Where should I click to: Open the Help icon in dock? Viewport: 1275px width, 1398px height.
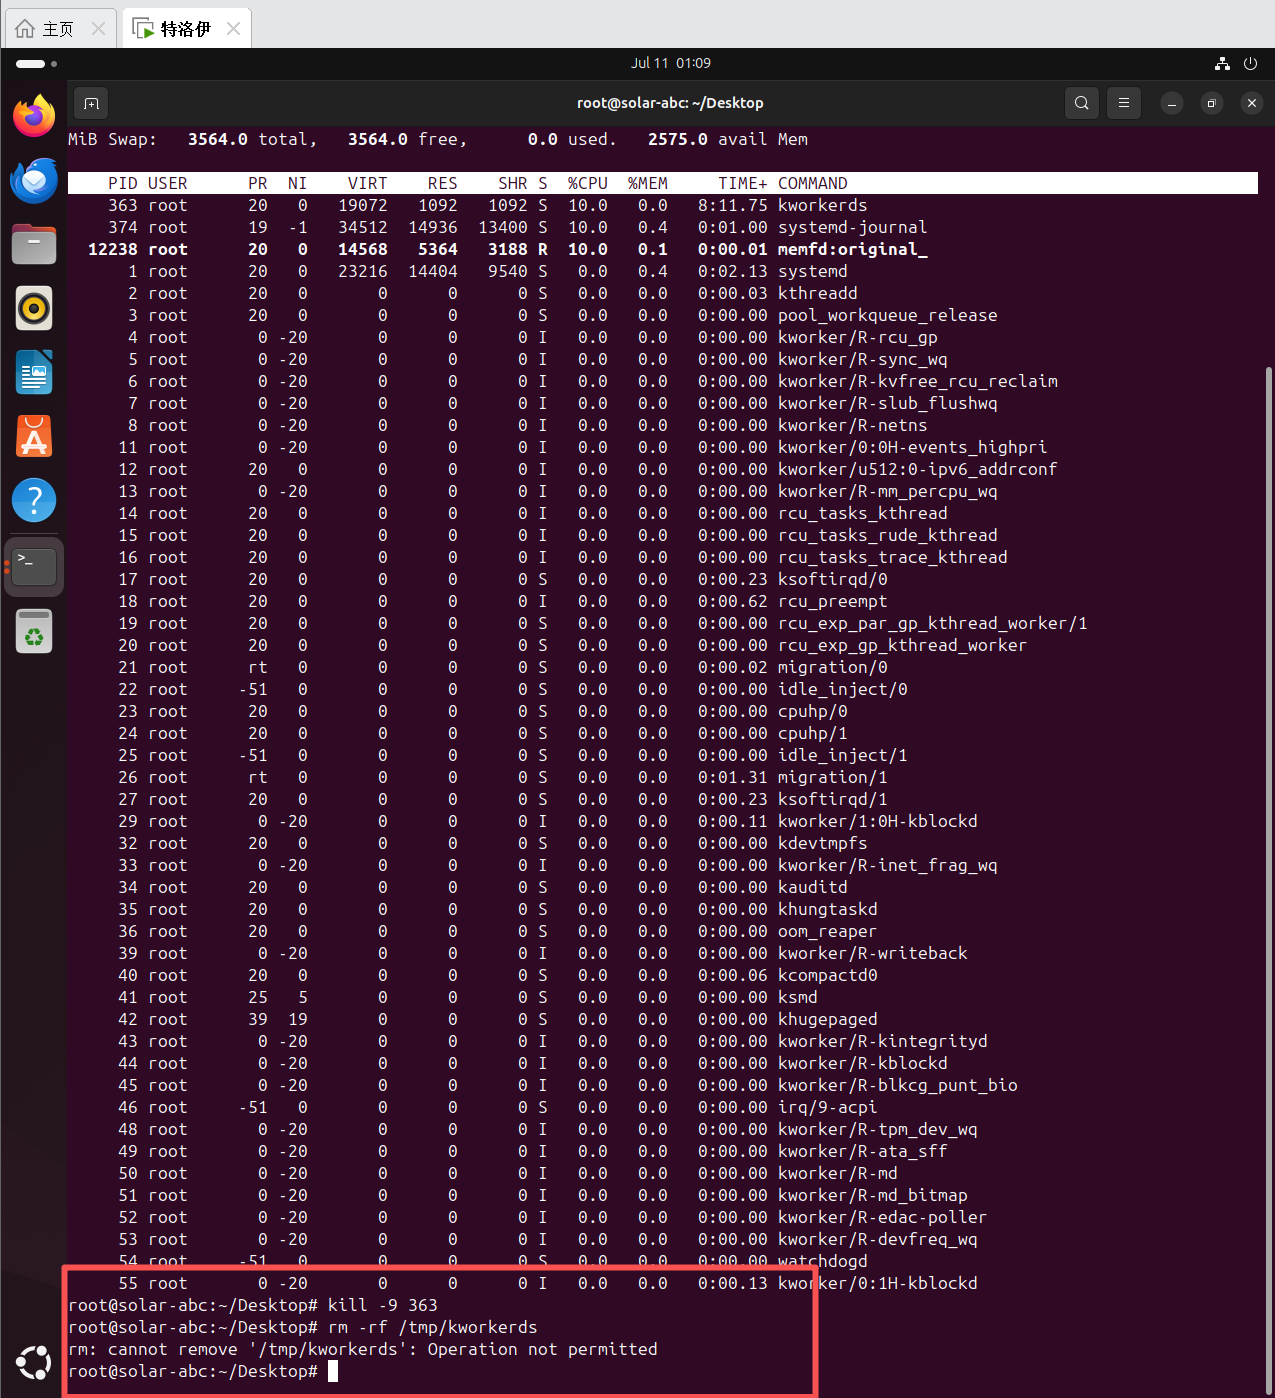[34, 500]
